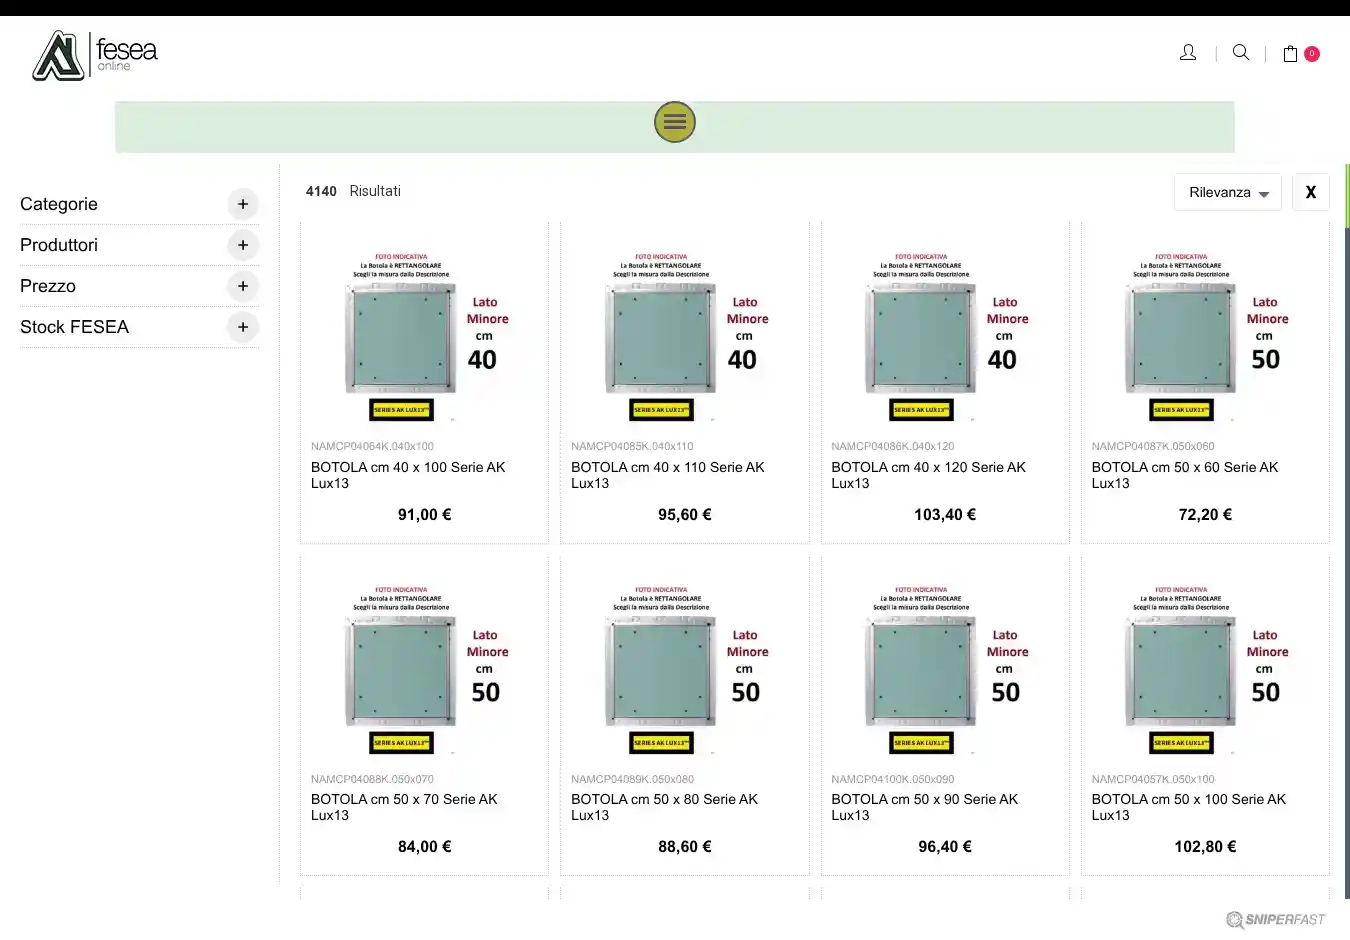Open the user account icon
This screenshot has width=1350, height=940.
[x=1188, y=53]
